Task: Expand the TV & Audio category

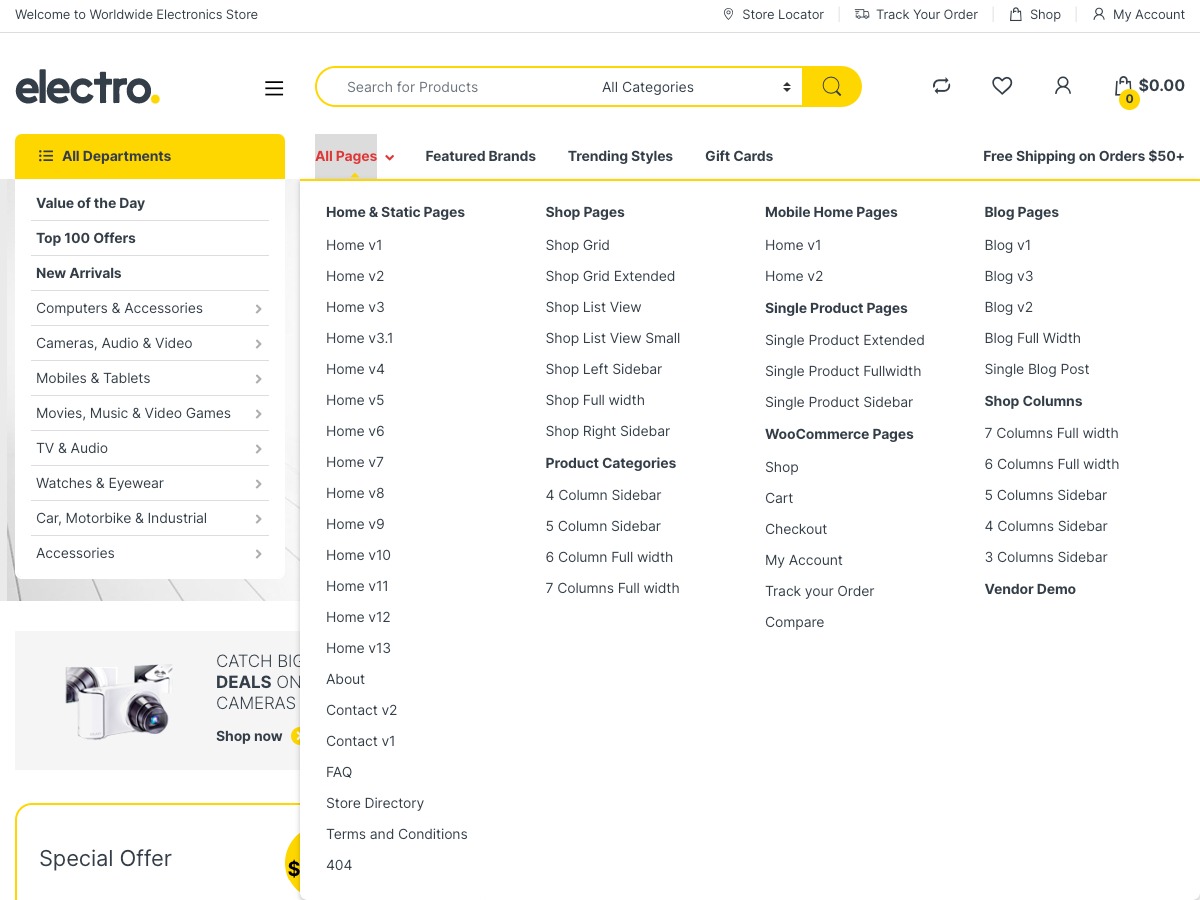Action: tap(150, 448)
